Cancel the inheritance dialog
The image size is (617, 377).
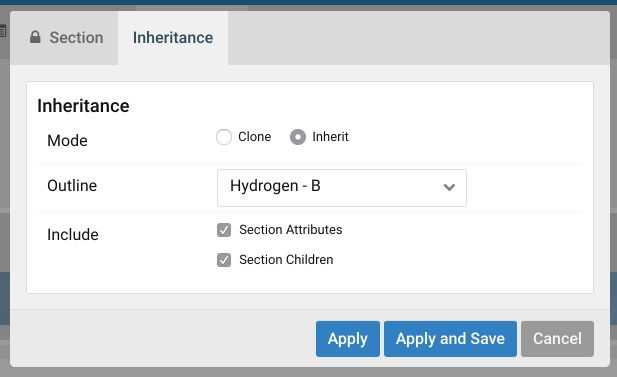click(x=557, y=339)
